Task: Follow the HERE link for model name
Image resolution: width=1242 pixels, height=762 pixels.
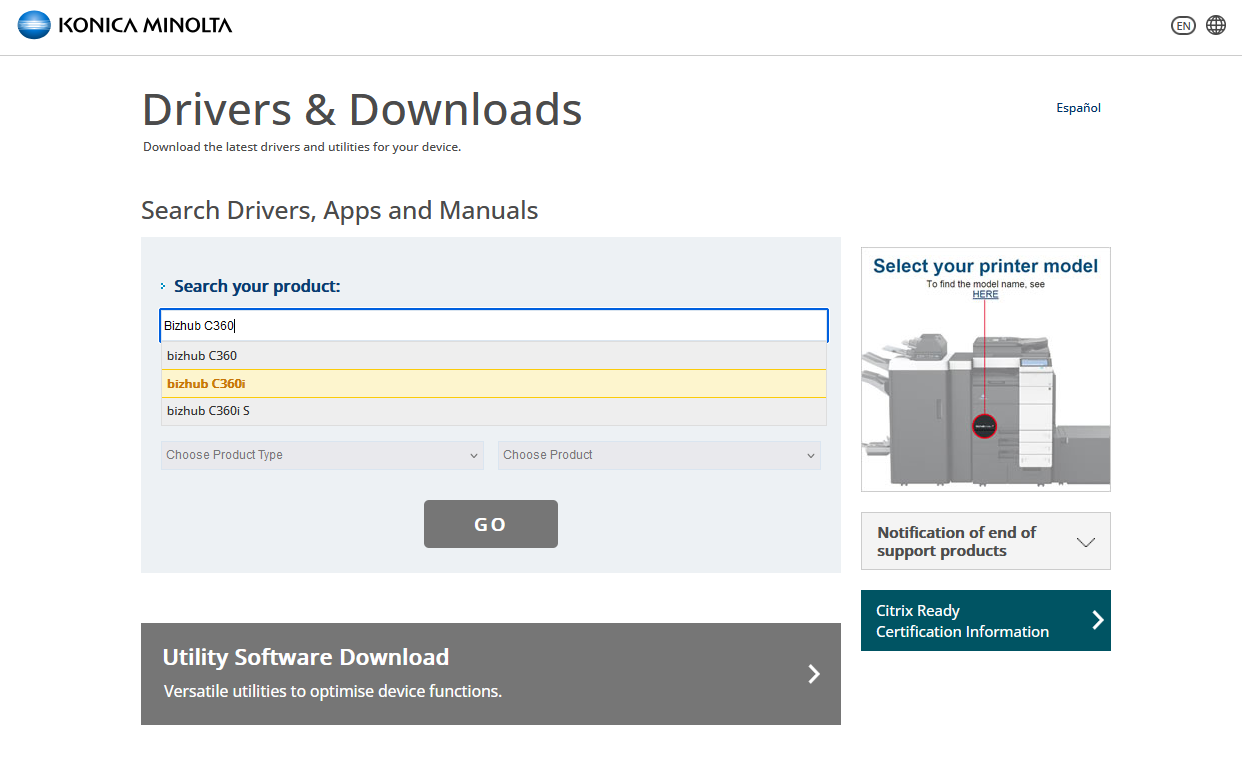Action: tap(985, 294)
